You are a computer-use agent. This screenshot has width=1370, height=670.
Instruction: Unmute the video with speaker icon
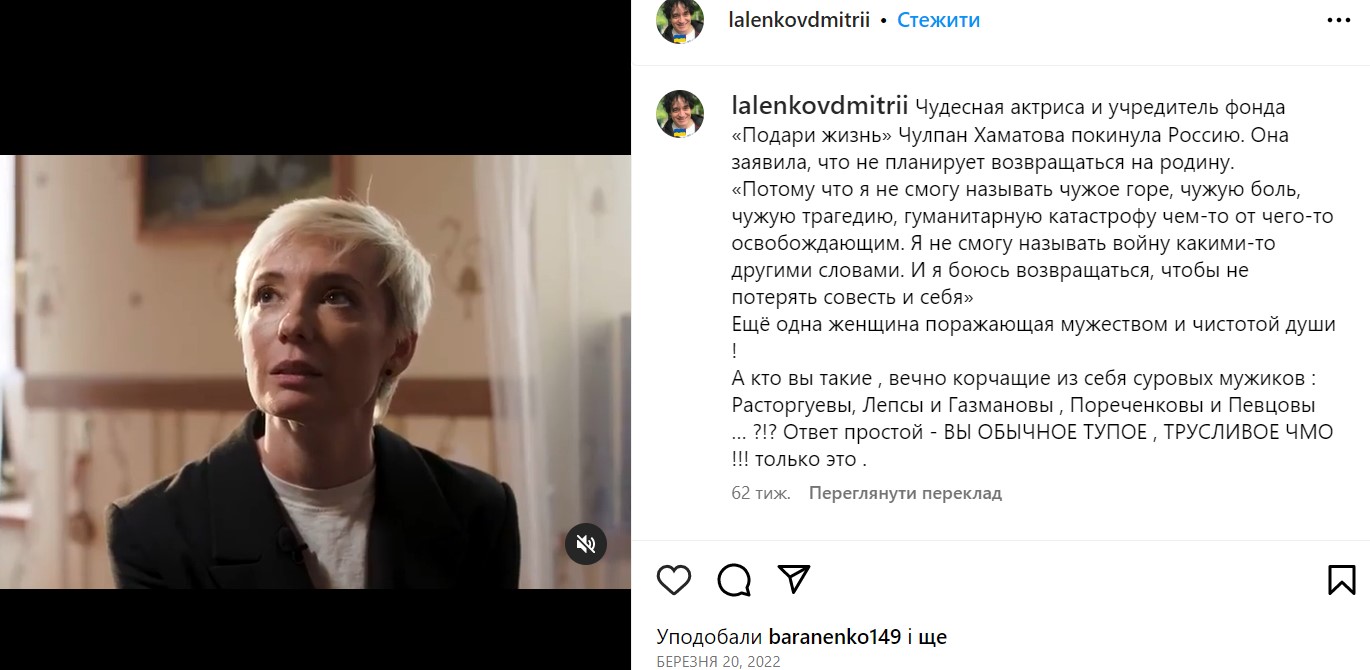586,544
